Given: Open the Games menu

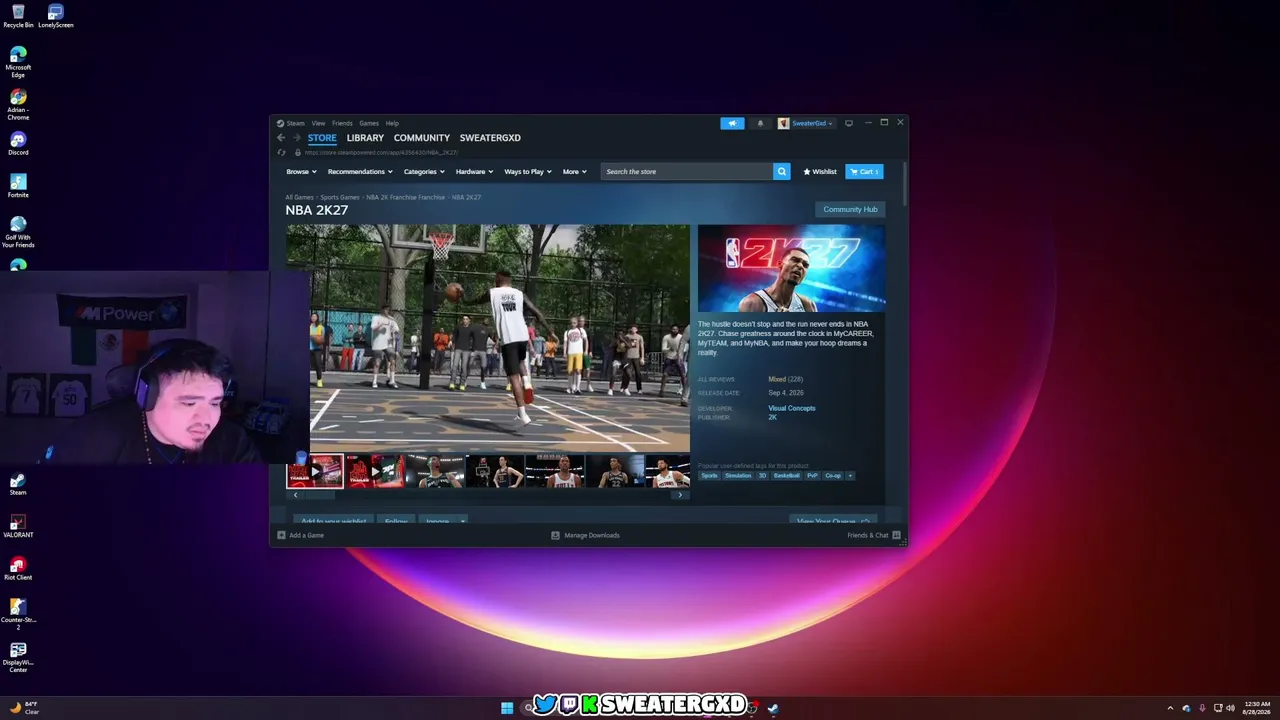Looking at the screenshot, I should coord(369,123).
